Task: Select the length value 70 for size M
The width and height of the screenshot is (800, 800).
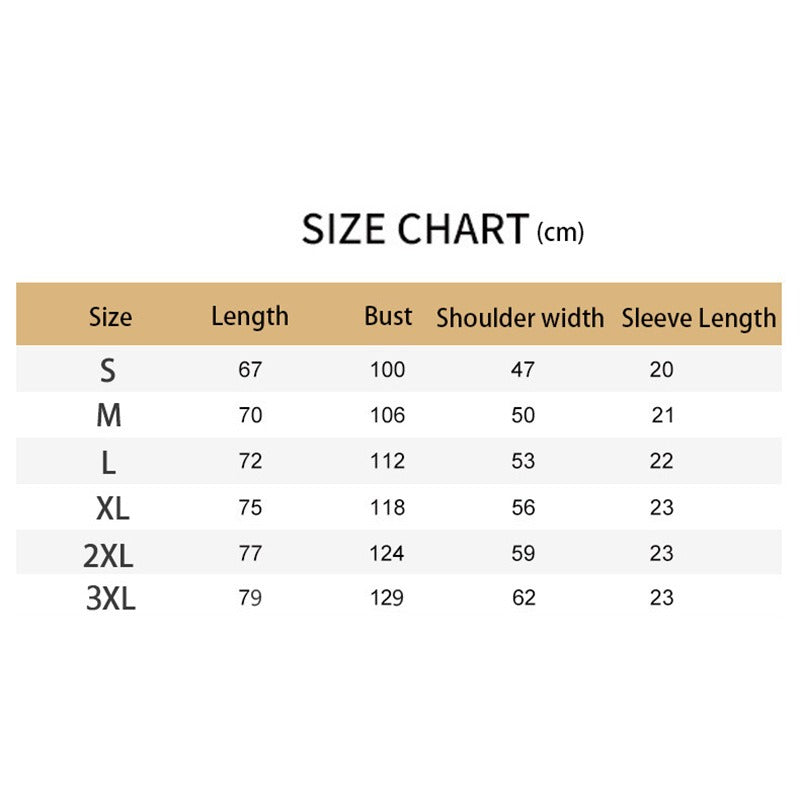Action: point(250,415)
